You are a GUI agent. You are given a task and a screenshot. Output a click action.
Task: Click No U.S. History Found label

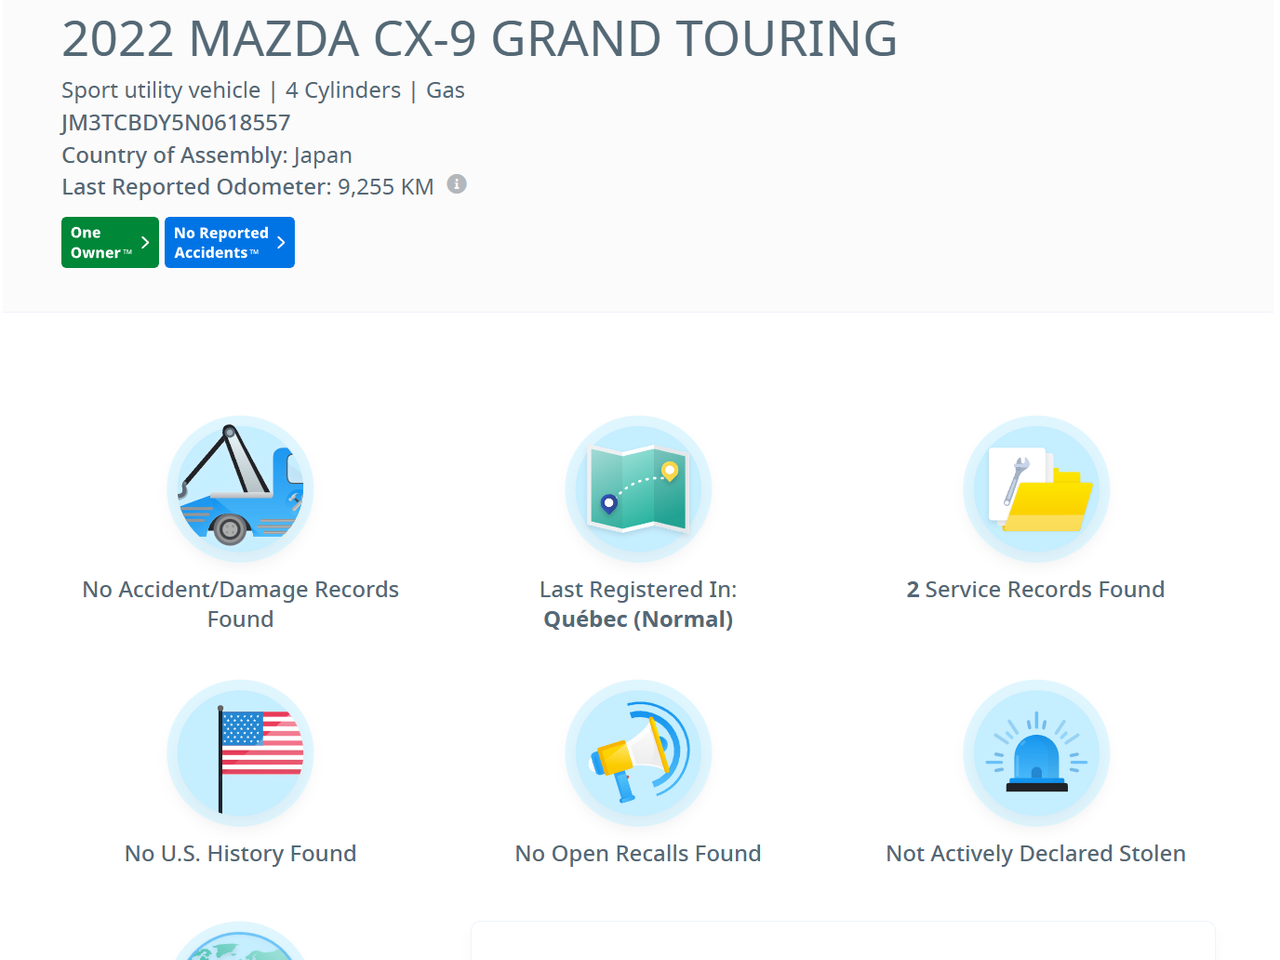[x=240, y=854]
